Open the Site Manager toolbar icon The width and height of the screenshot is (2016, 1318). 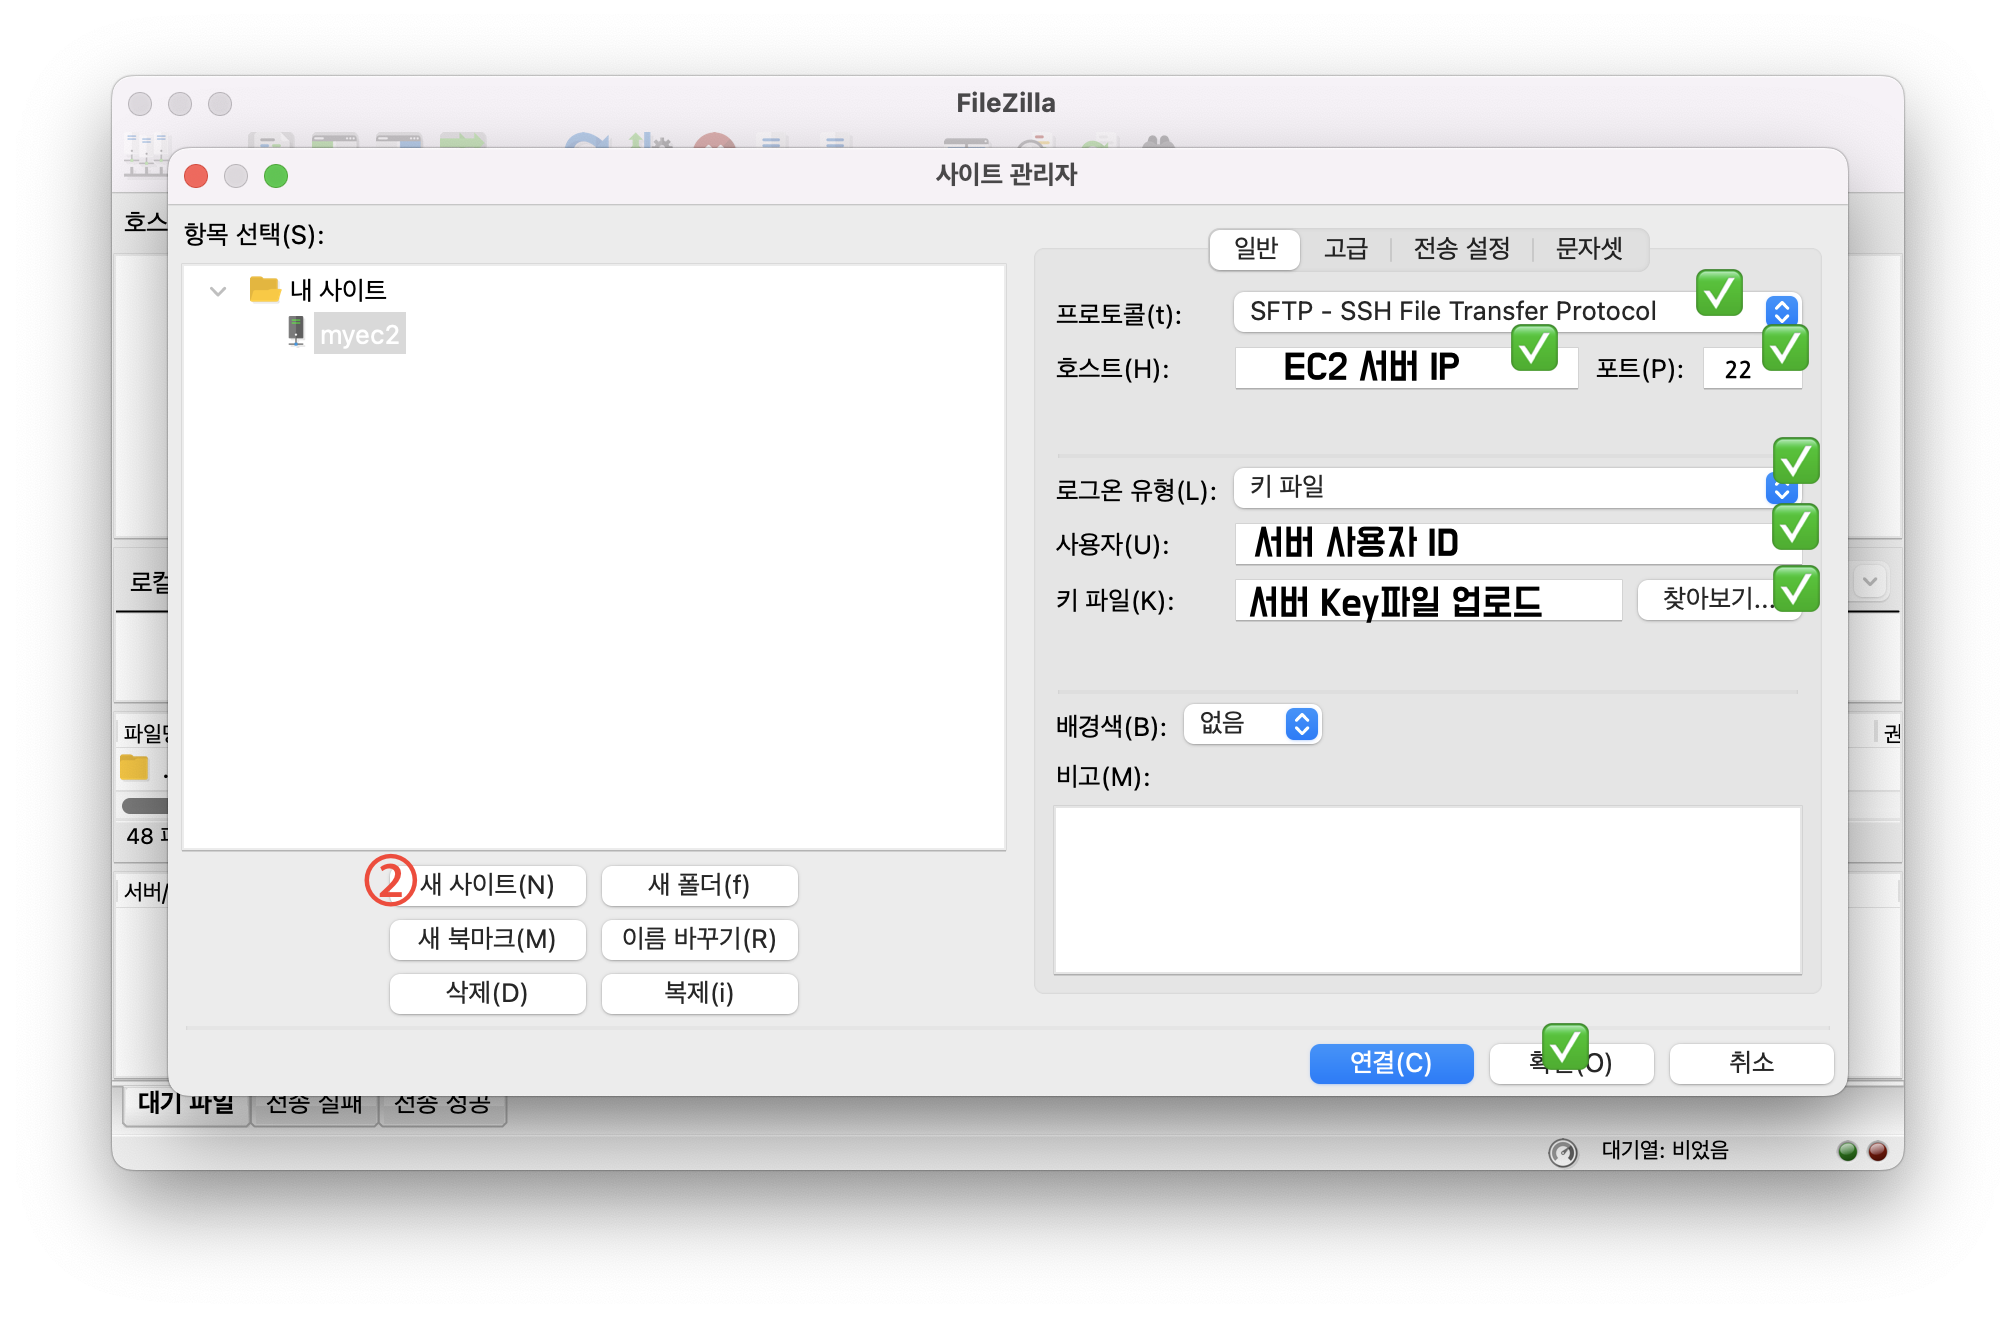point(146,157)
